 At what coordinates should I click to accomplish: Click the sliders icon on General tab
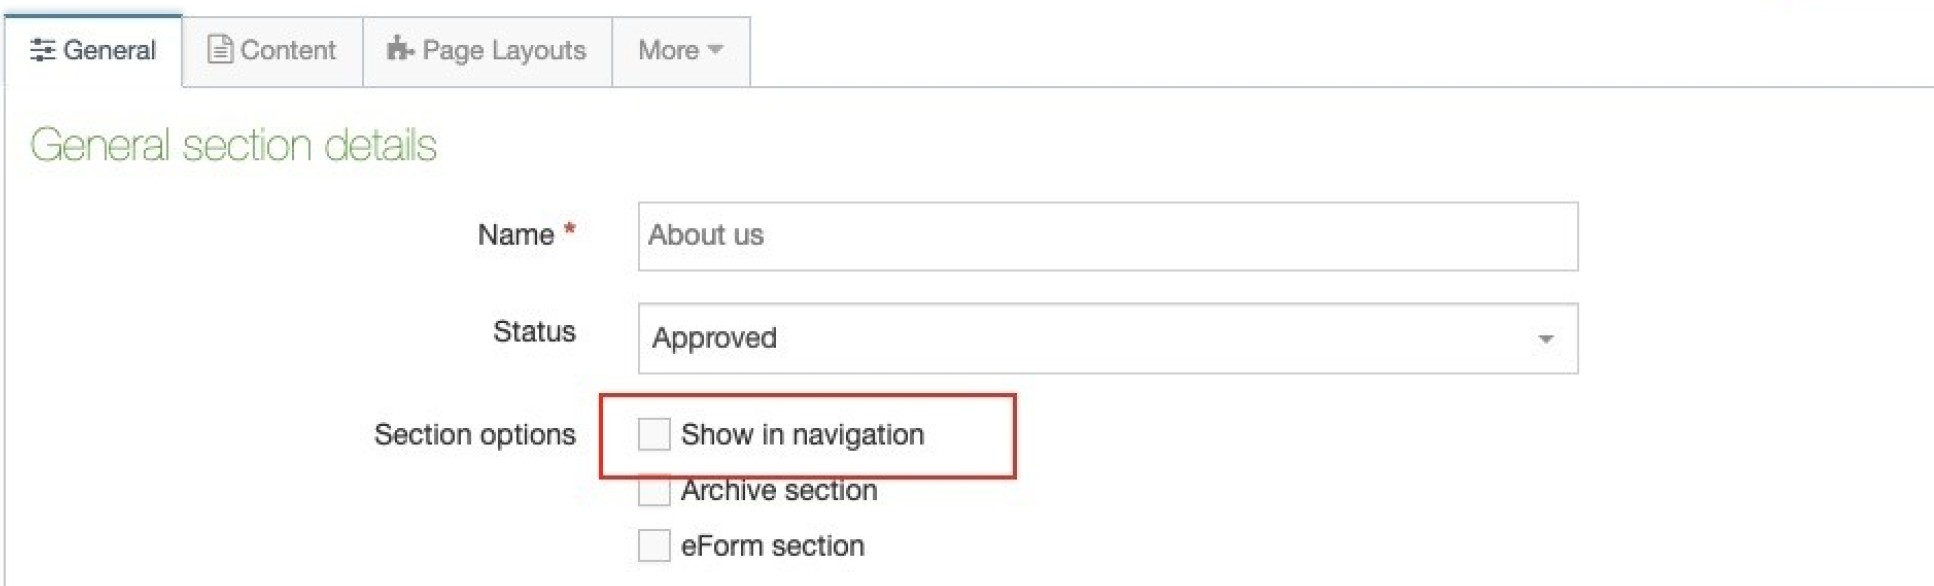click(42, 50)
